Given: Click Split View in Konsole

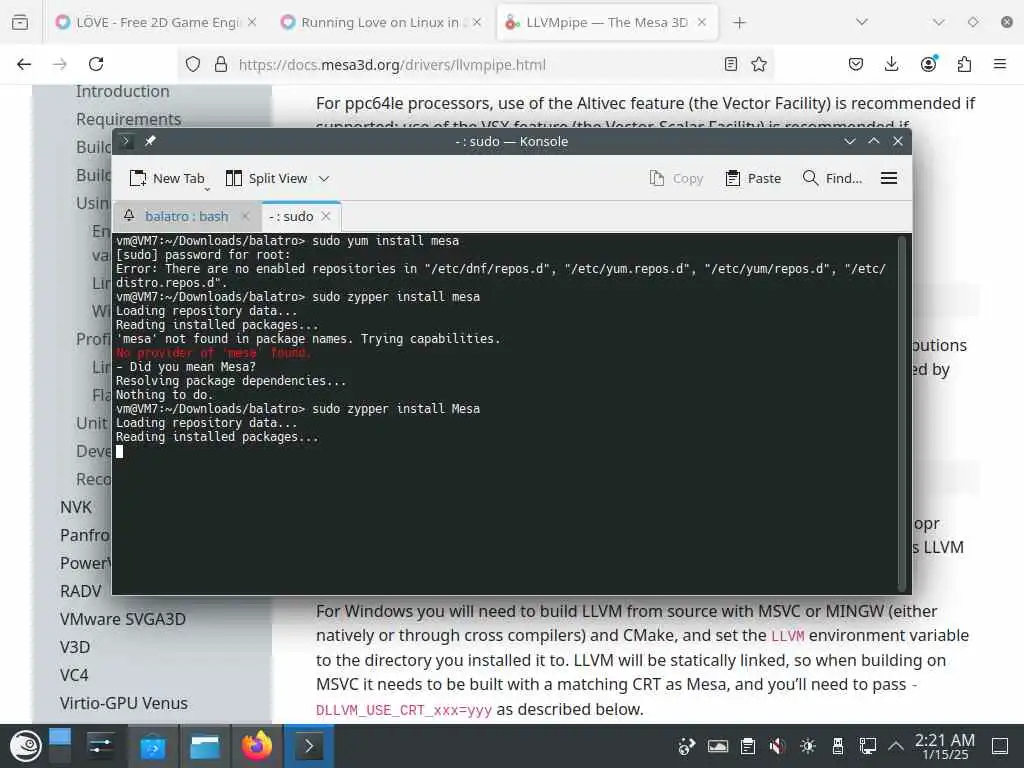Looking at the screenshot, I should [x=266, y=178].
